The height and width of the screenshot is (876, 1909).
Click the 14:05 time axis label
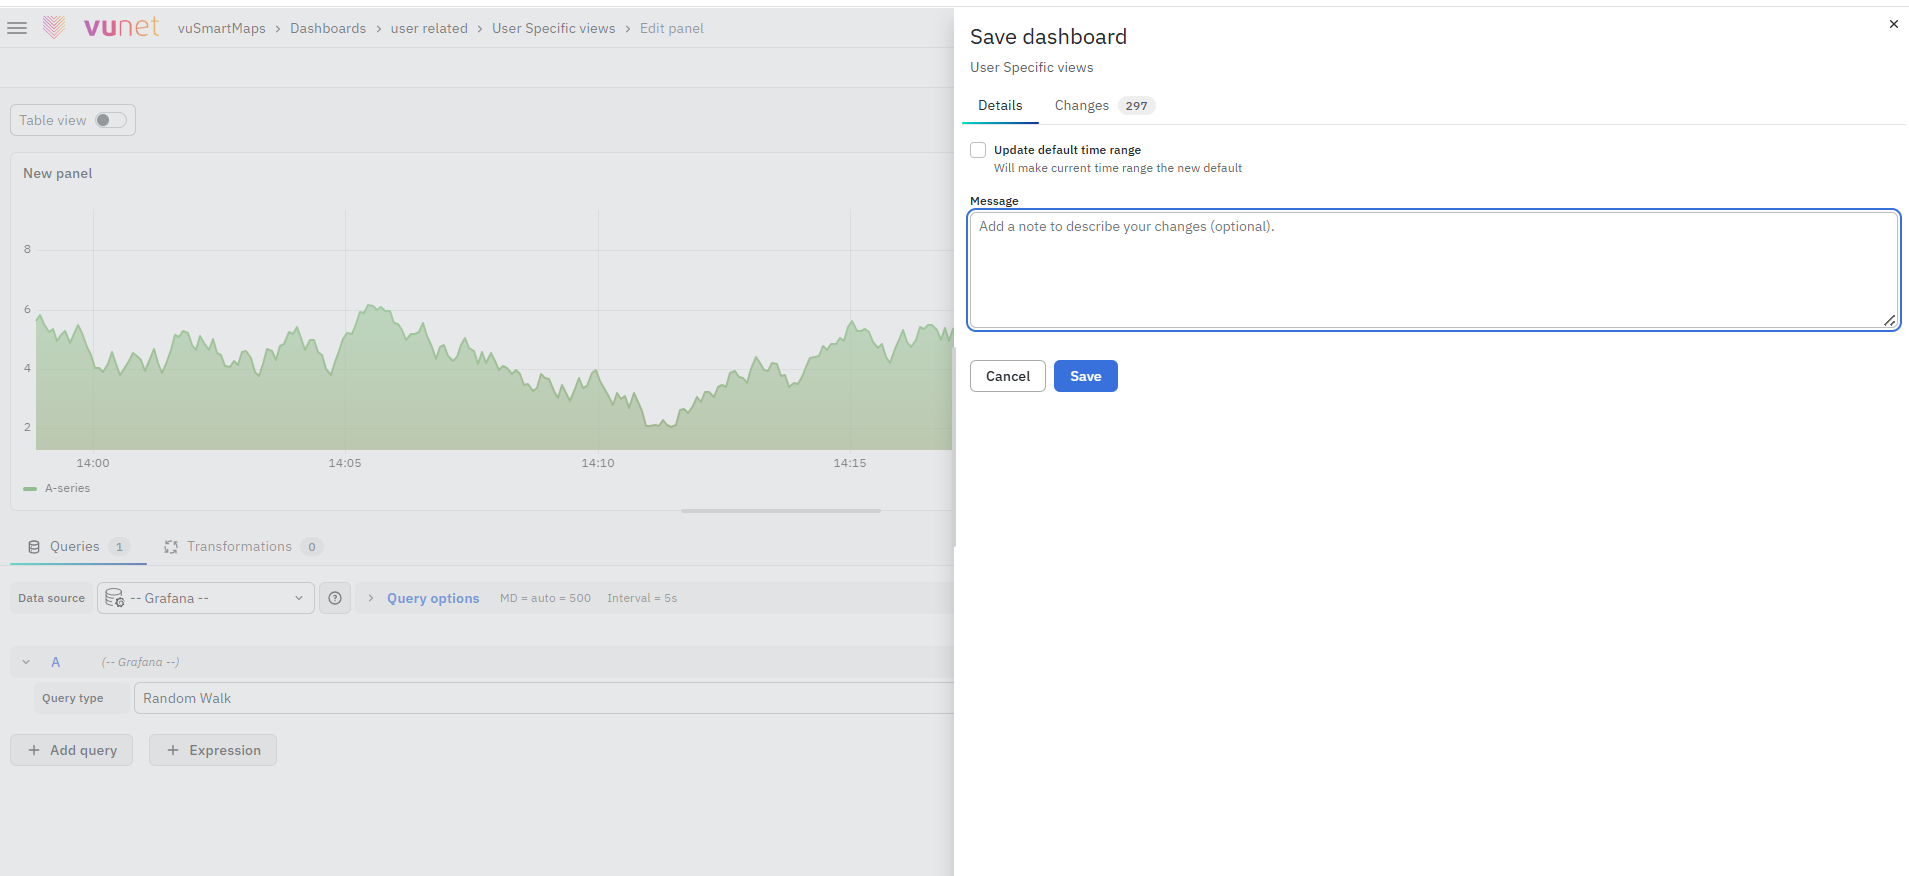point(345,463)
